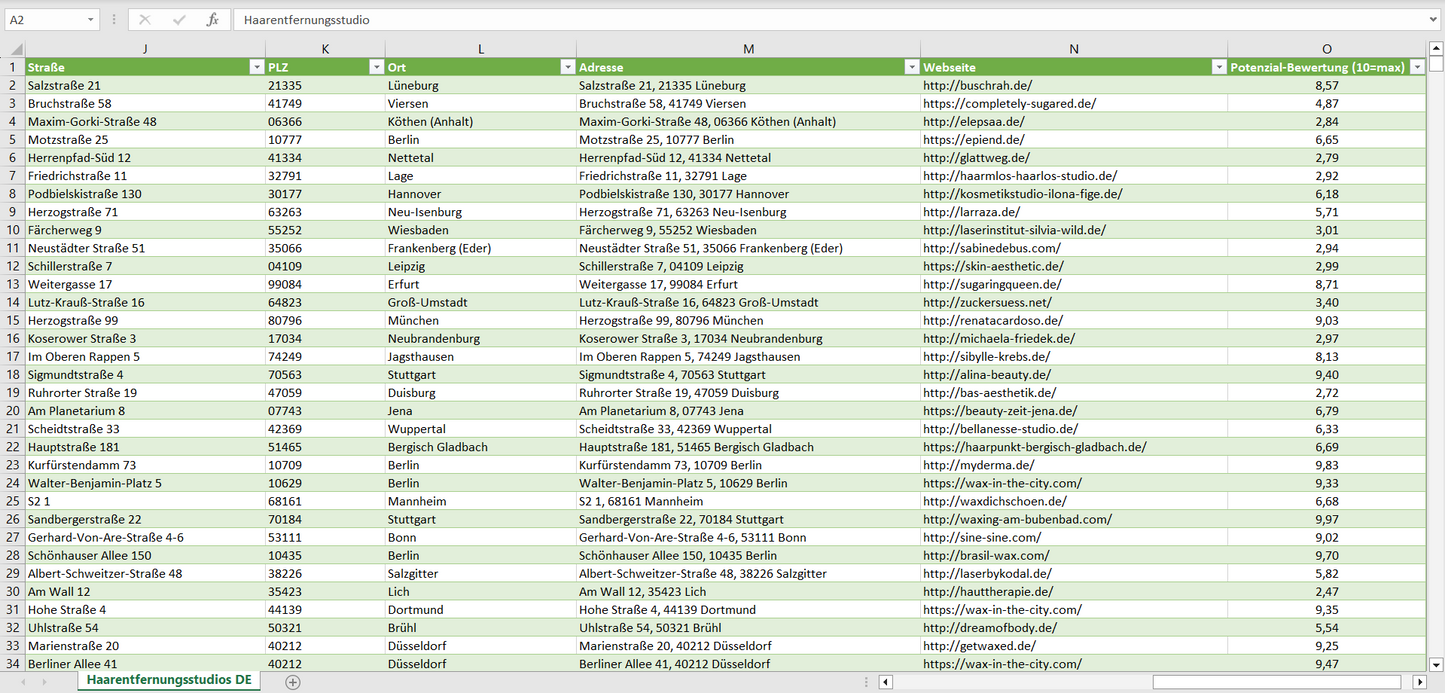Select all cells using the corner triangle button
This screenshot has height=693, width=1445.
click(14, 48)
